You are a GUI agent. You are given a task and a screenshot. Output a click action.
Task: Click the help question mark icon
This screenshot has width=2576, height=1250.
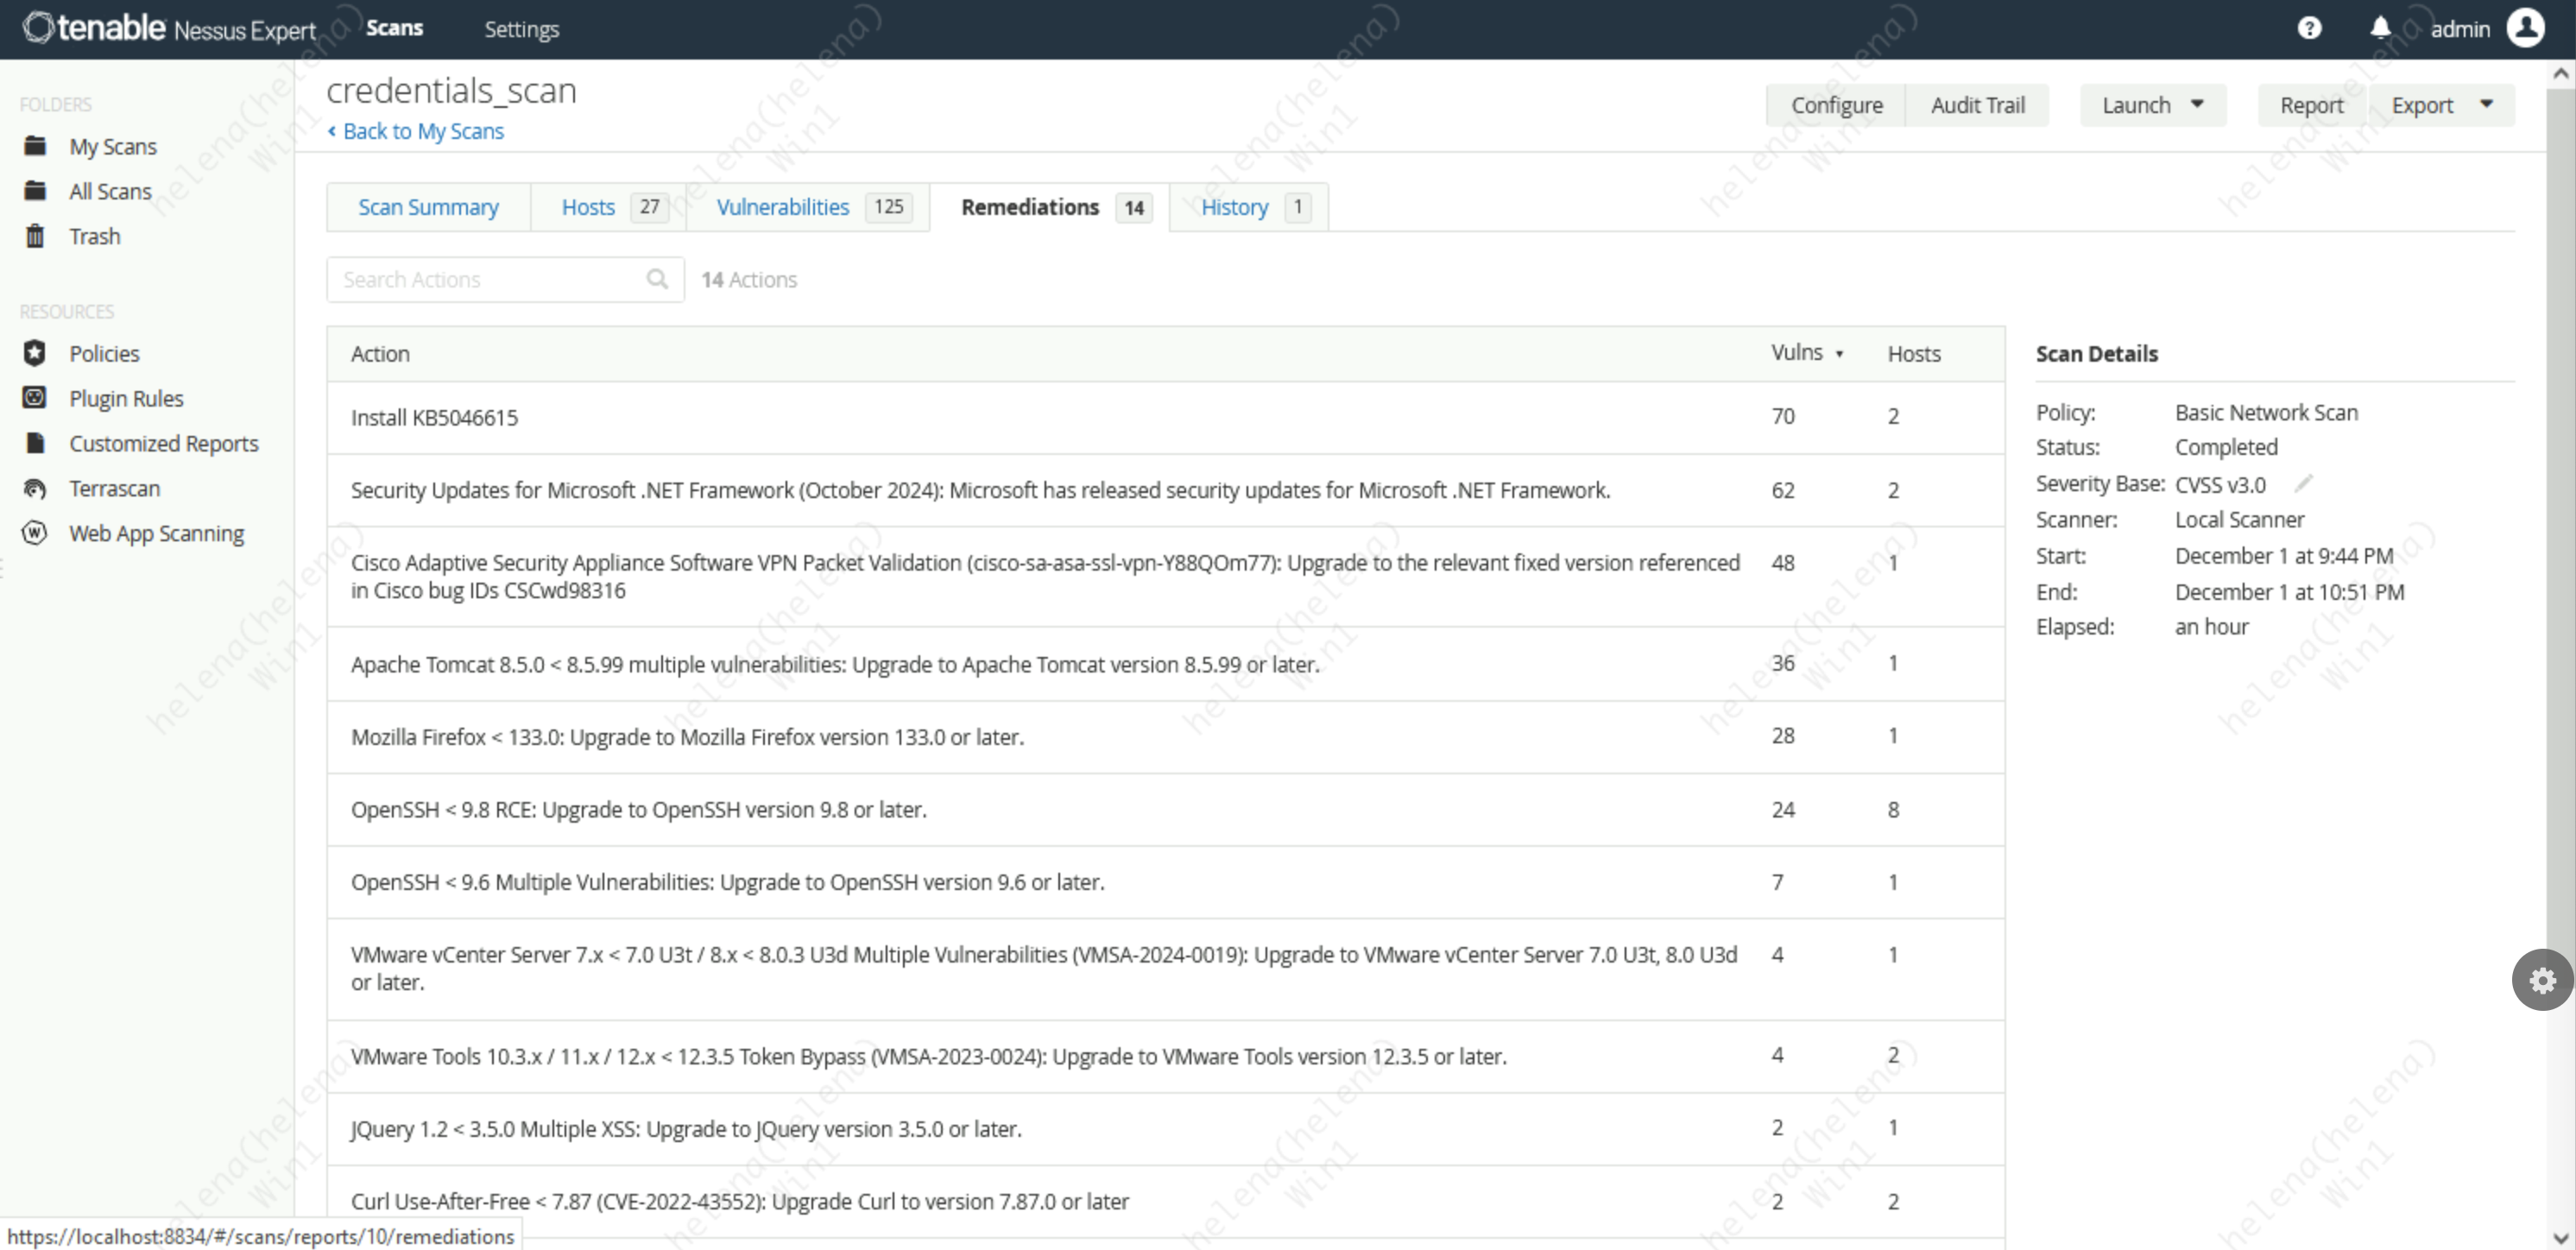click(2308, 28)
